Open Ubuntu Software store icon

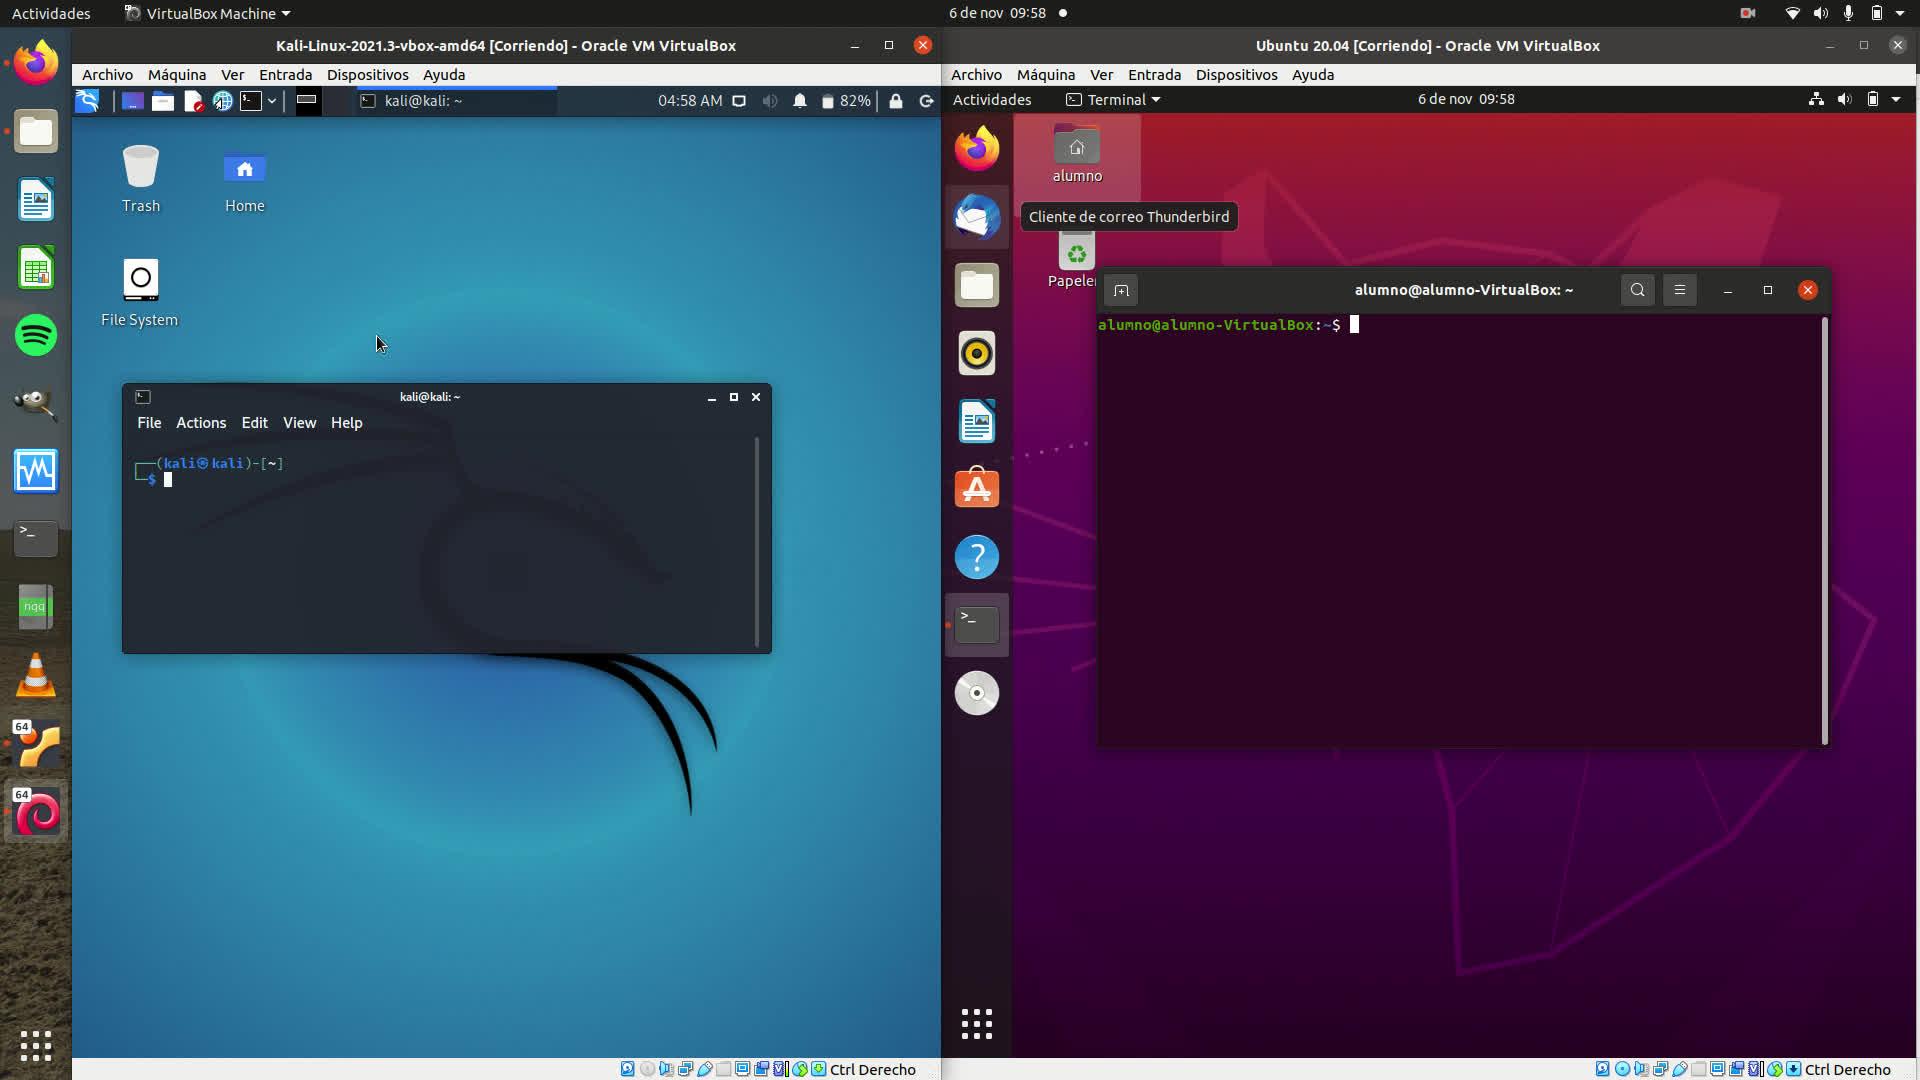point(977,489)
